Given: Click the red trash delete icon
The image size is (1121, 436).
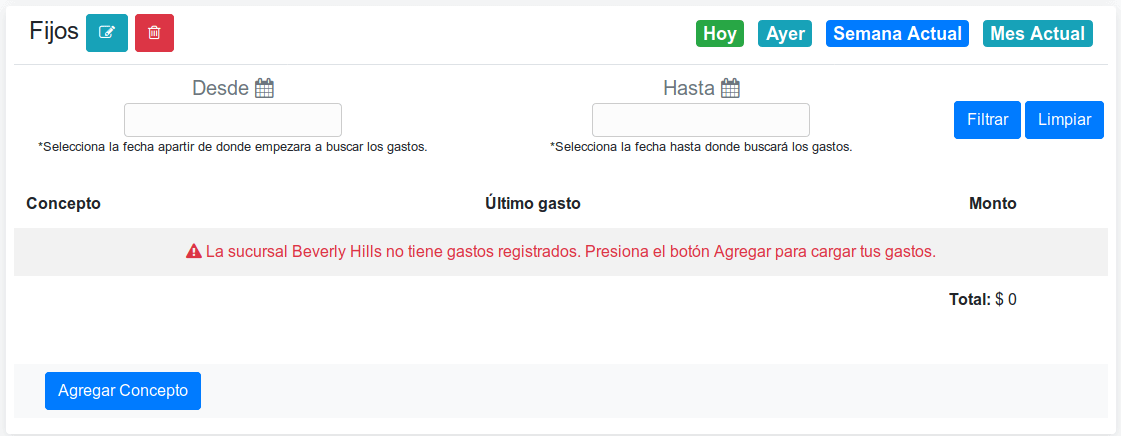Looking at the screenshot, I should click(x=154, y=33).
